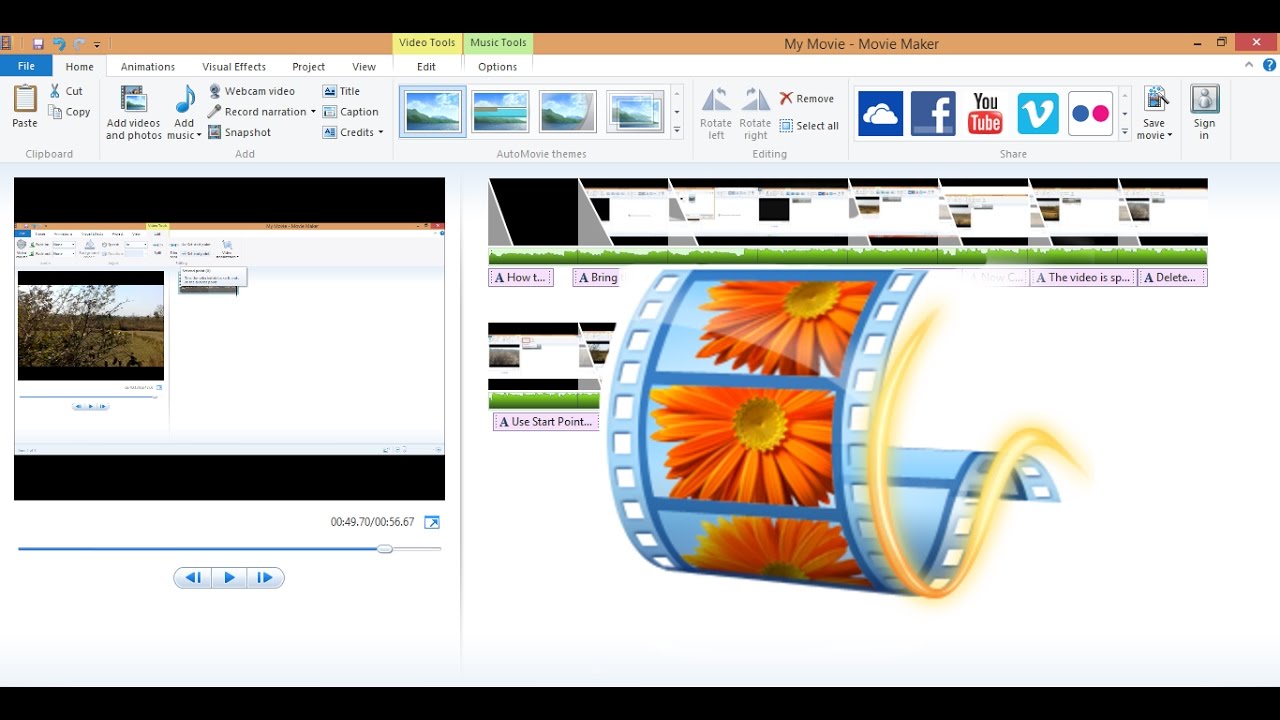Share movie to Vimeo
This screenshot has height=720, width=1280.
point(1038,114)
